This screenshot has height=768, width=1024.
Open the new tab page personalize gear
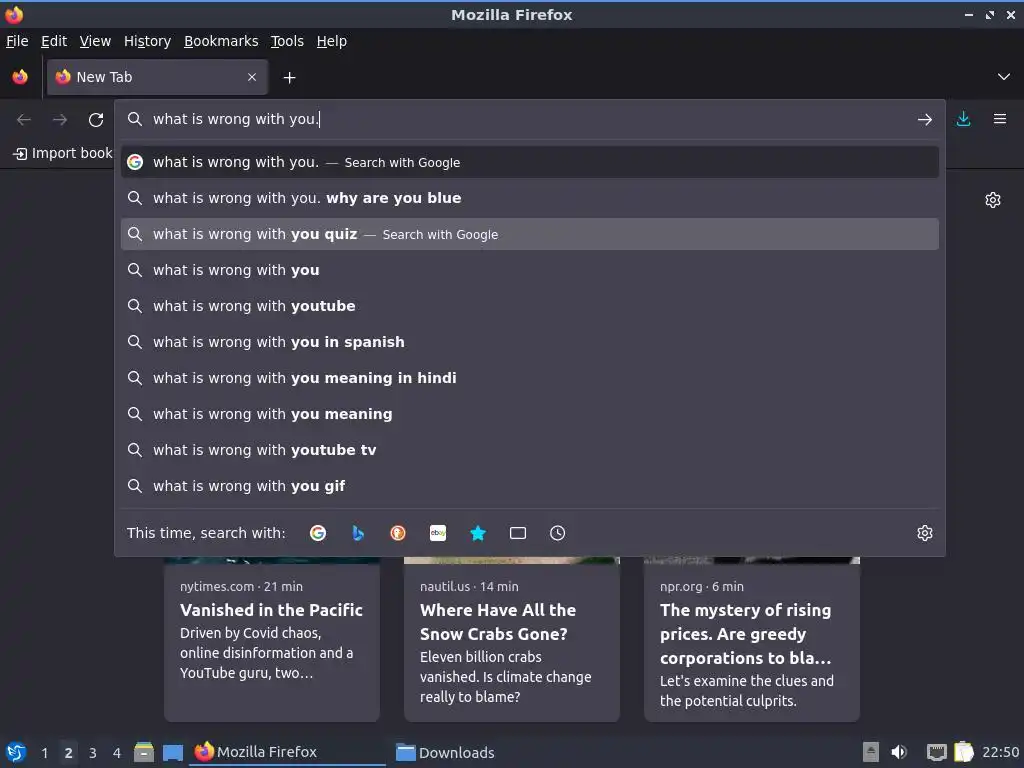click(993, 200)
